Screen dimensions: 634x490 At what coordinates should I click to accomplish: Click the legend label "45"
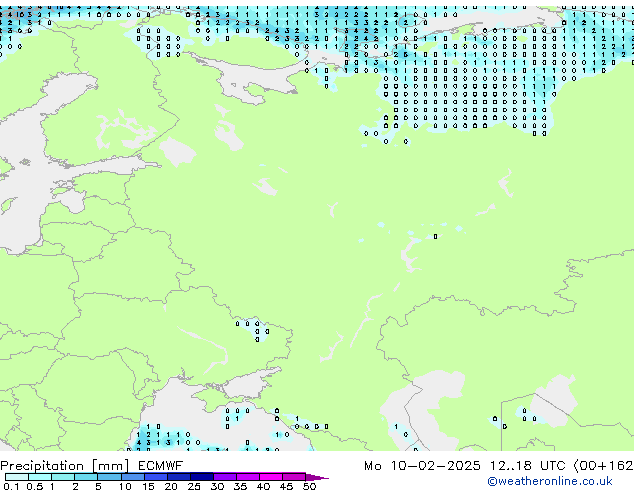click(286, 486)
